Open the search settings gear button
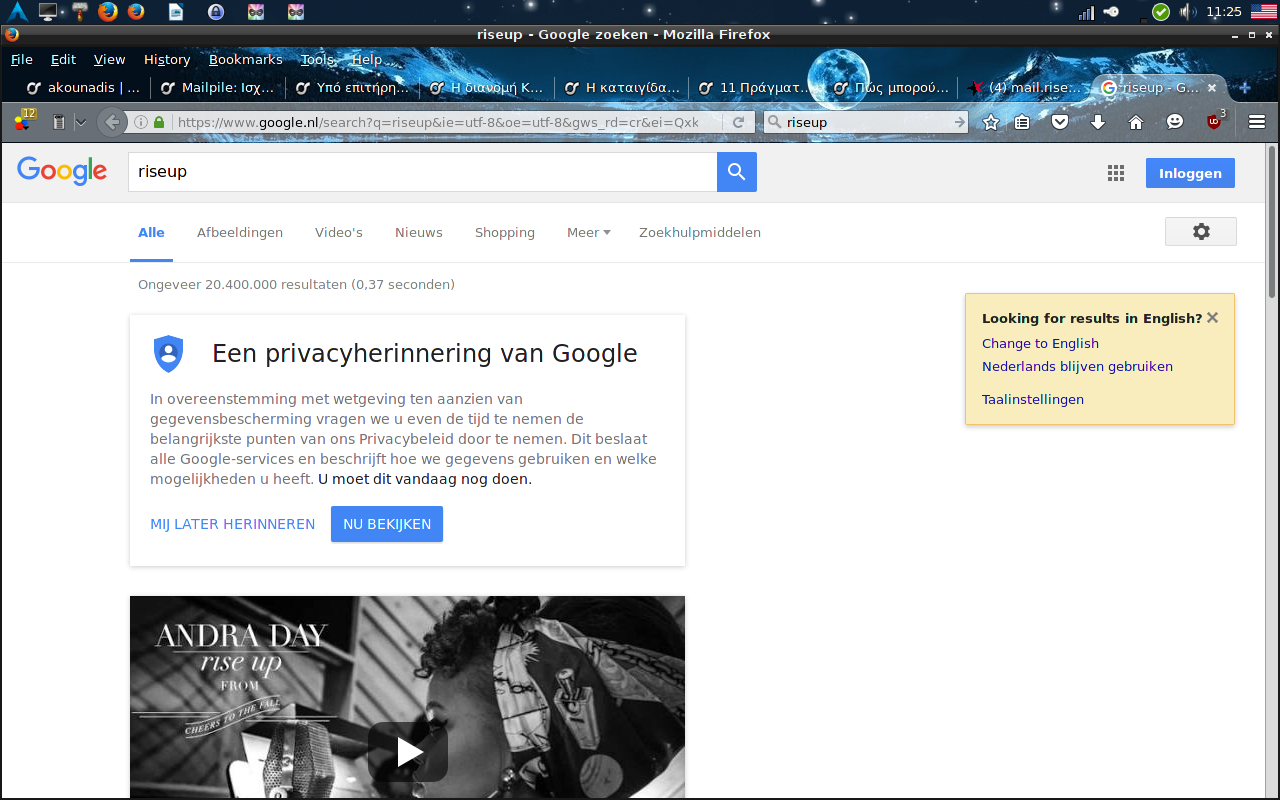 1201,231
